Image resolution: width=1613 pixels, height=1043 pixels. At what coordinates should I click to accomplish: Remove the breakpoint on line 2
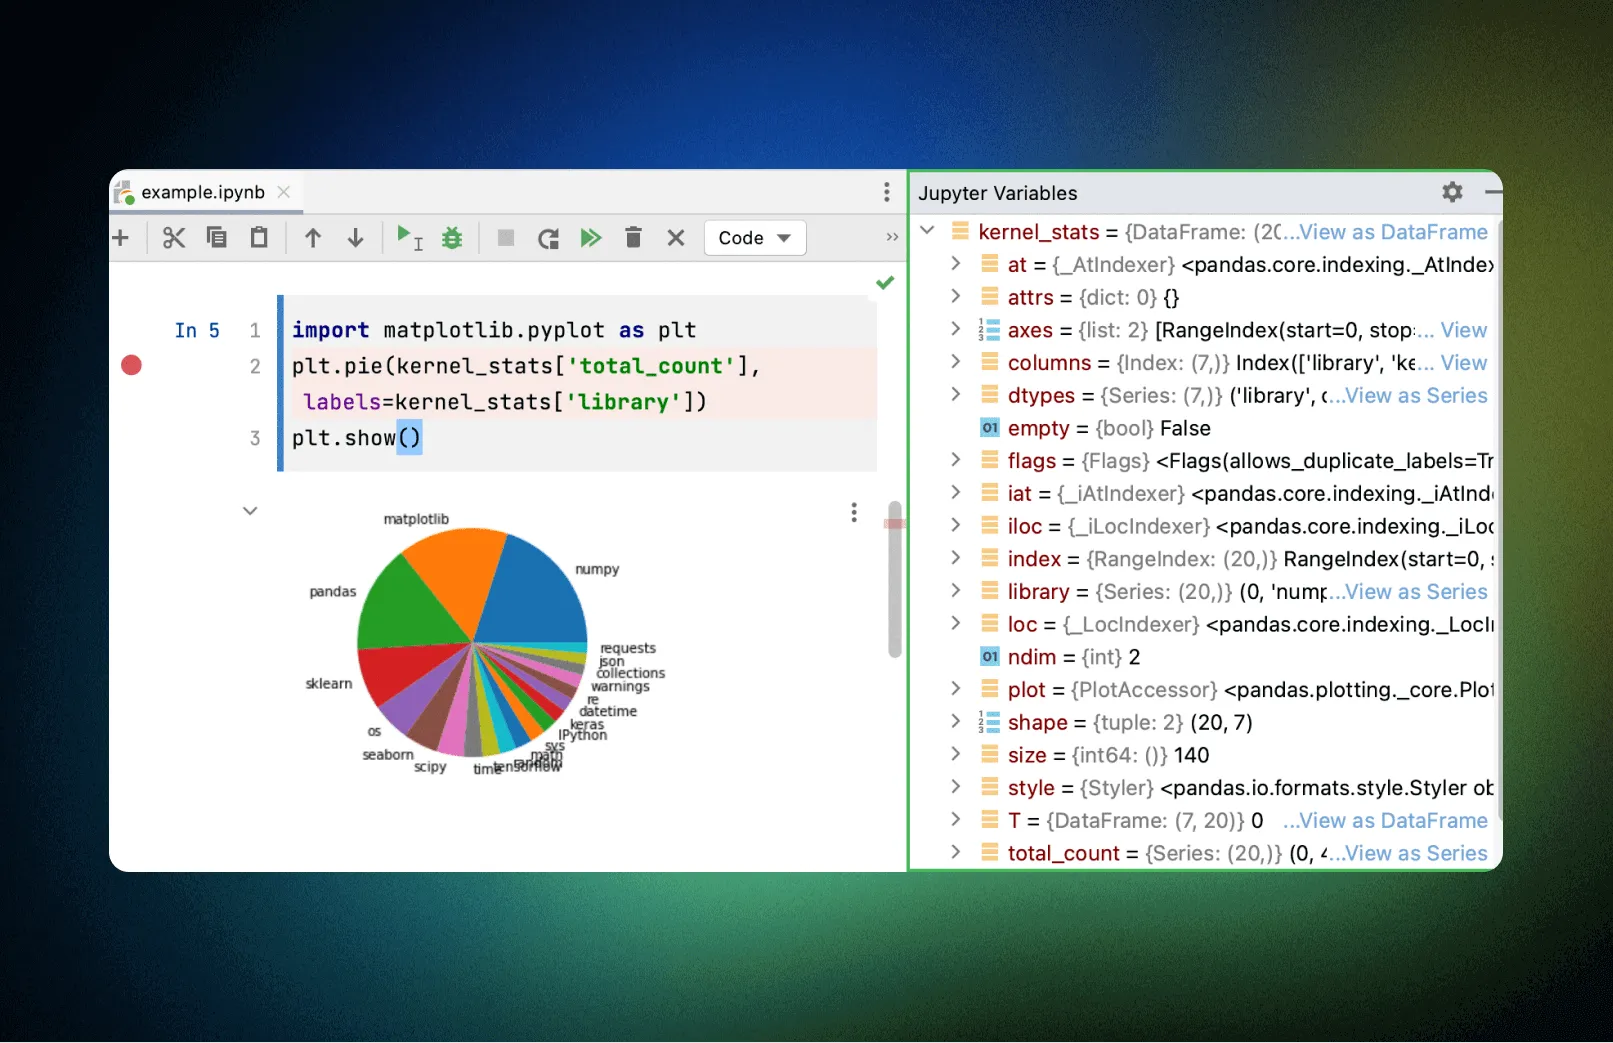131,365
